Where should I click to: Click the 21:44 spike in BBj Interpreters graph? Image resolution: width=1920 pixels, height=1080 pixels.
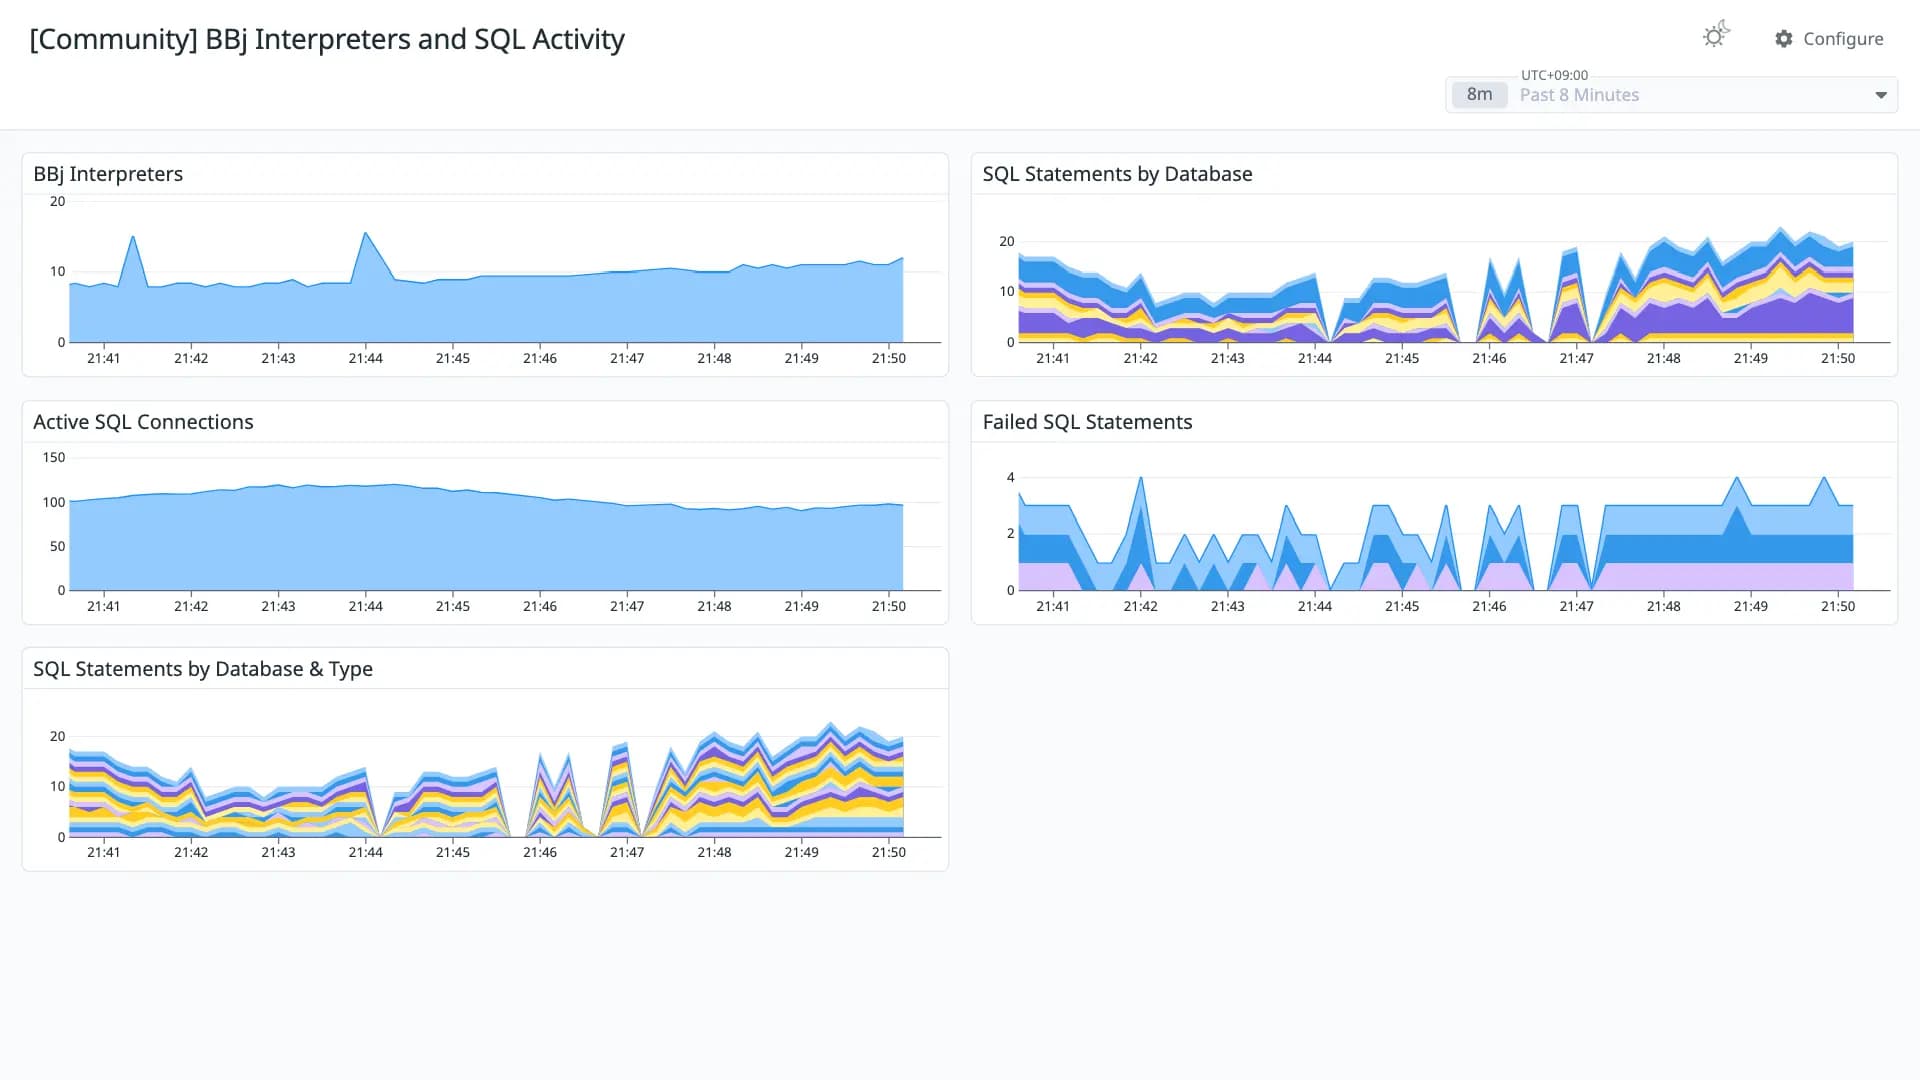click(366, 234)
